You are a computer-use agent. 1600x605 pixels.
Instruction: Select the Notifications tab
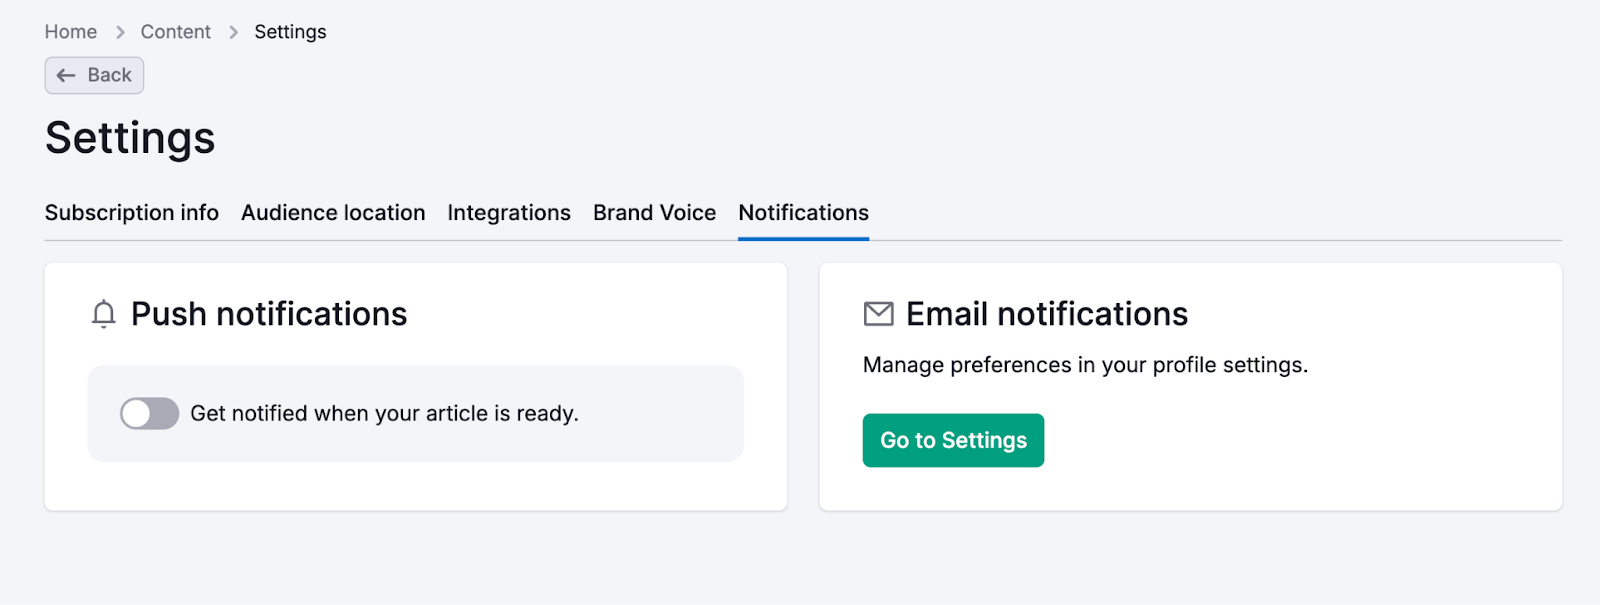(x=803, y=213)
